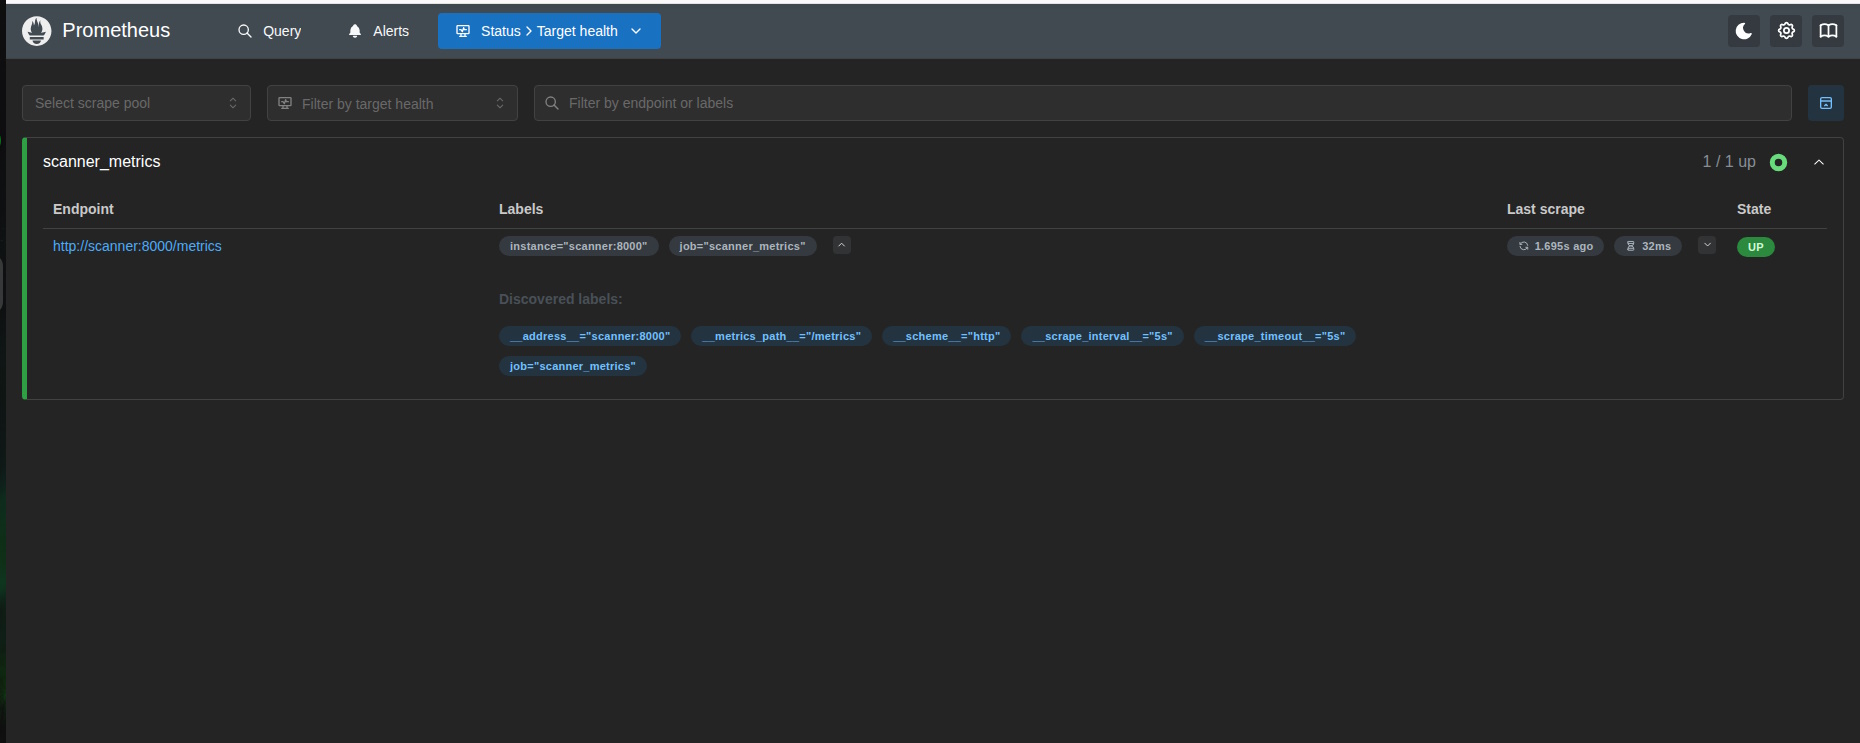Focus the Filter by endpoint or labels field

1163,103
